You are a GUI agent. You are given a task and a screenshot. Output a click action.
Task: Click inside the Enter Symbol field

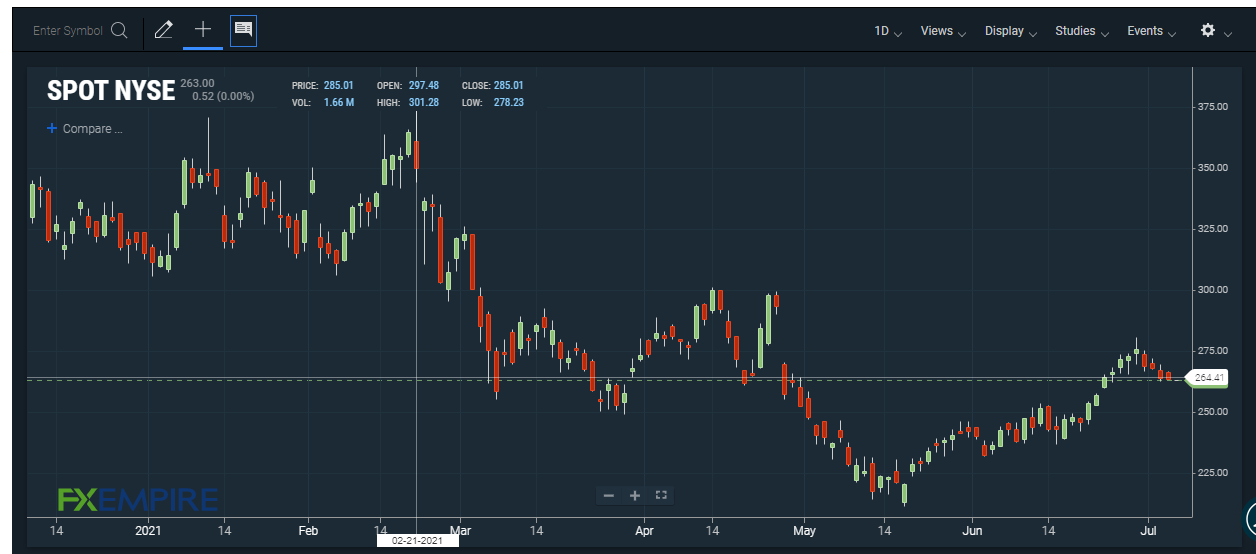pos(68,31)
